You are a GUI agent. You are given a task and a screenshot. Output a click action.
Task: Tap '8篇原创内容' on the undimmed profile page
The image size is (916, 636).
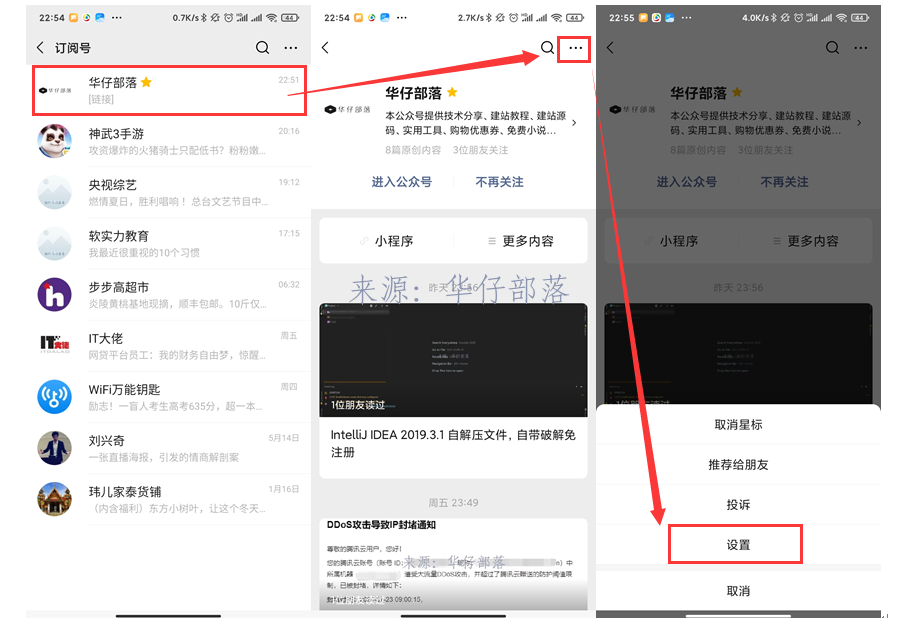click(x=413, y=150)
